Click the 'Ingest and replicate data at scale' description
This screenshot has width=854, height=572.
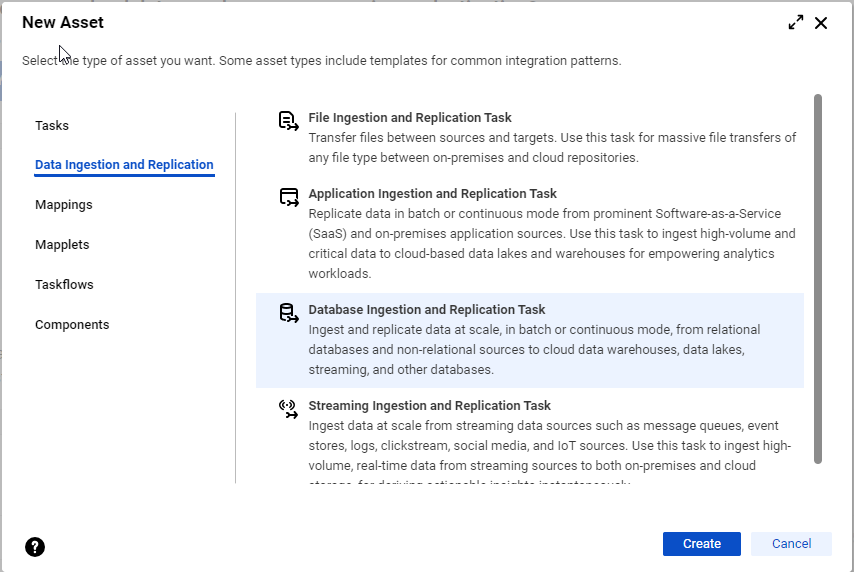point(534,350)
